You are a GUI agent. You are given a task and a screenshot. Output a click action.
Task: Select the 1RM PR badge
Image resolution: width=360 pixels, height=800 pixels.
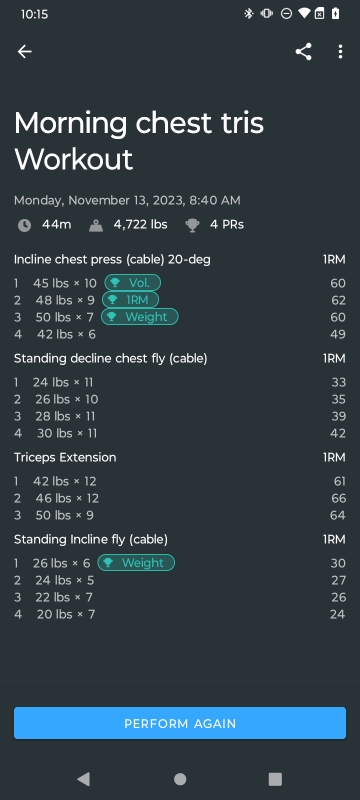coord(131,299)
